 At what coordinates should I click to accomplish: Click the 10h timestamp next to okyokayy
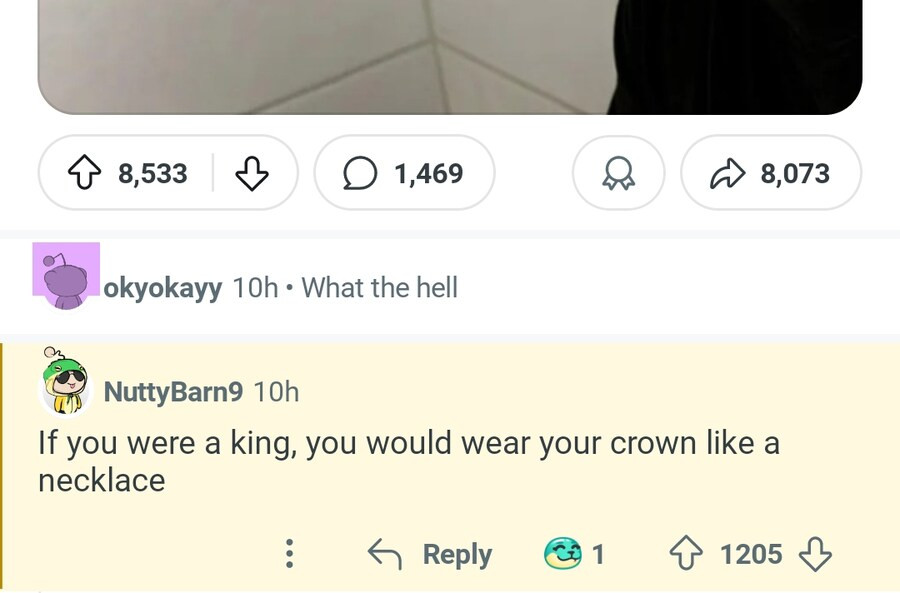pos(255,288)
